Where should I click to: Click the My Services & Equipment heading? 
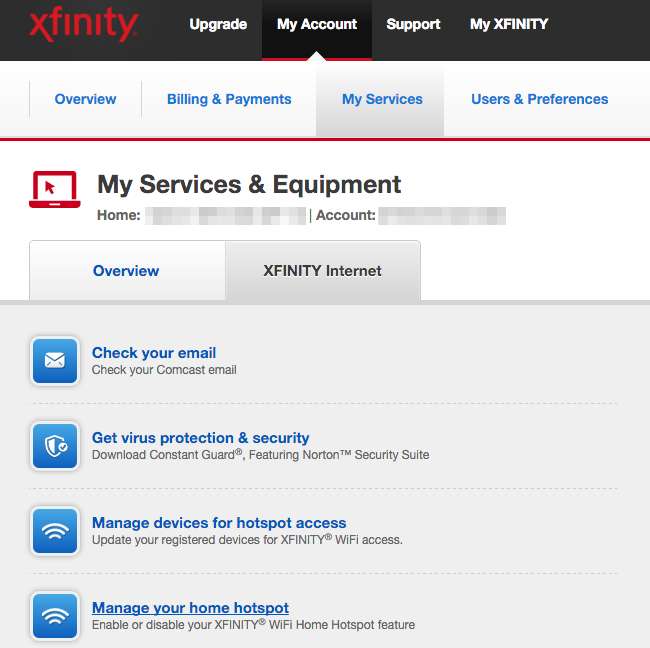pos(249,184)
